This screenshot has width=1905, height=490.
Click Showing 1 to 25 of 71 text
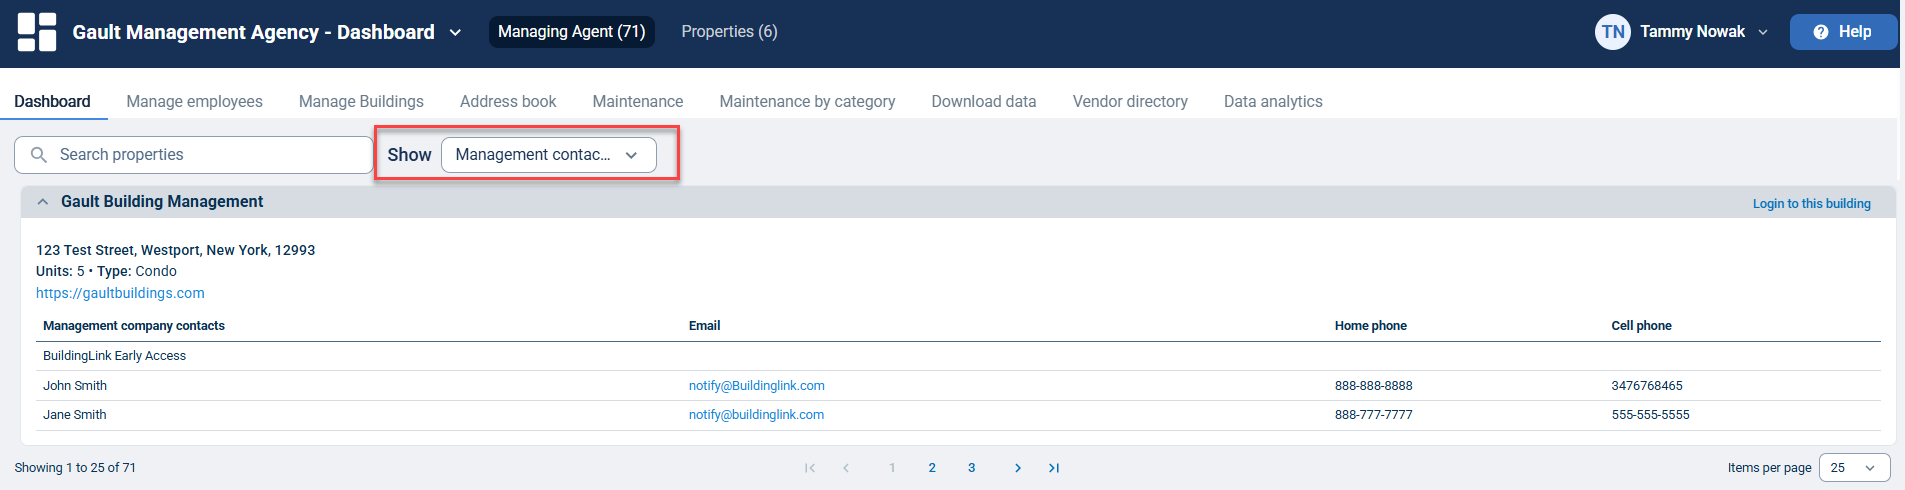point(75,468)
